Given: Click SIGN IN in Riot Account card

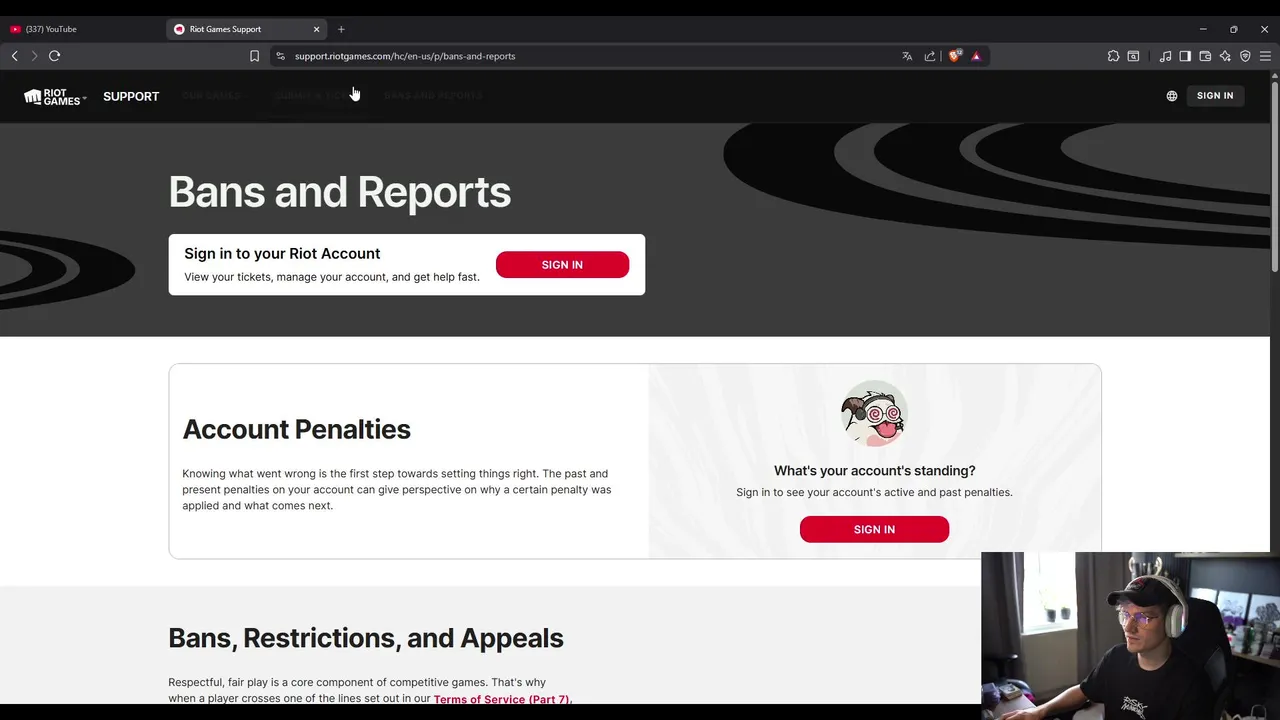Looking at the screenshot, I should 562,265.
